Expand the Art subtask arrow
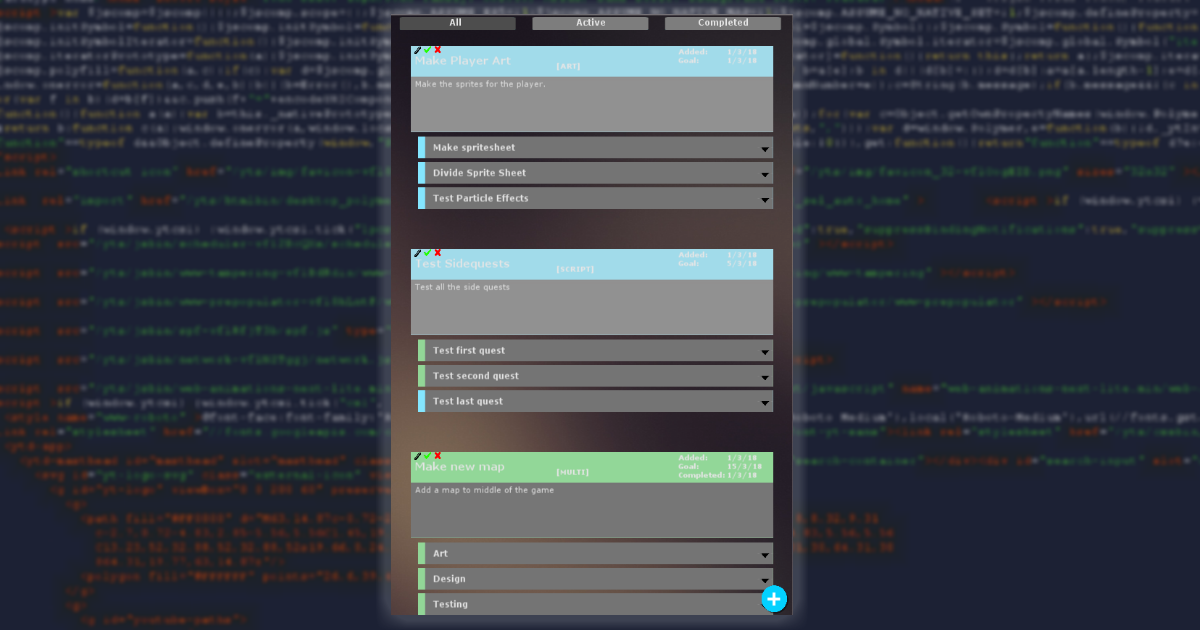1200x630 pixels. pyautogui.click(x=765, y=555)
